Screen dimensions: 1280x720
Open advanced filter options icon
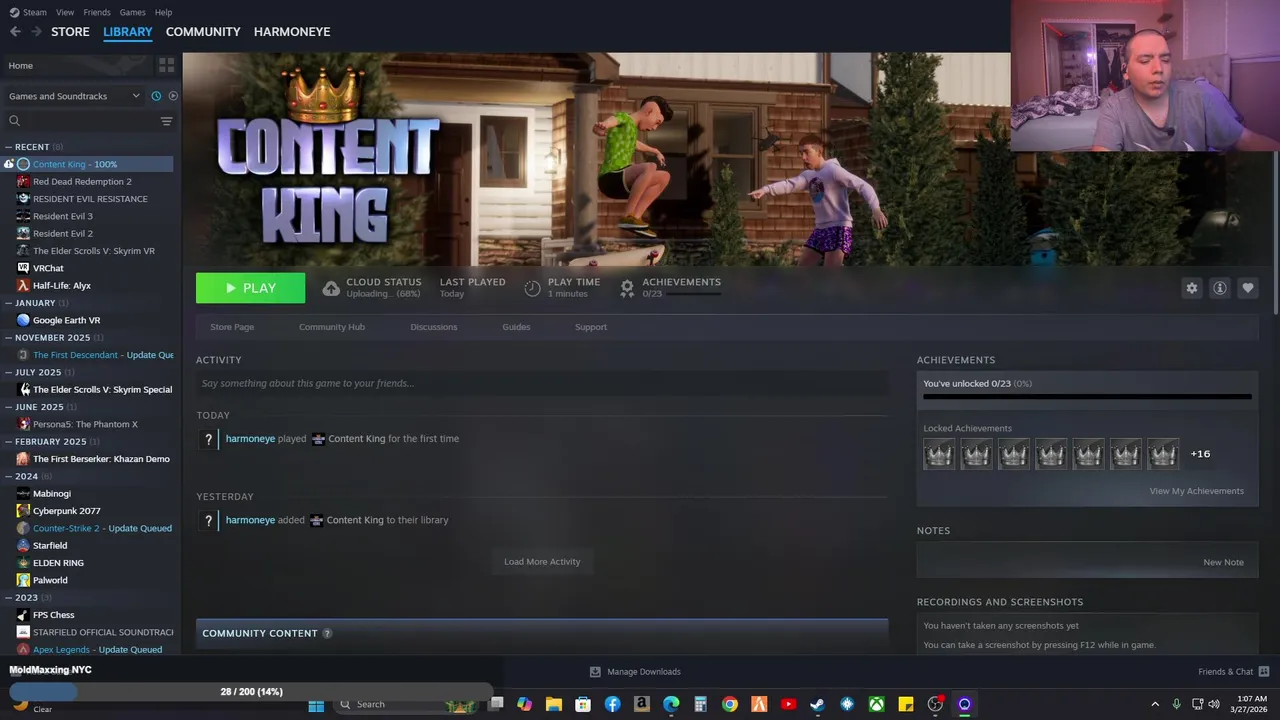click(x=166, y=121)
